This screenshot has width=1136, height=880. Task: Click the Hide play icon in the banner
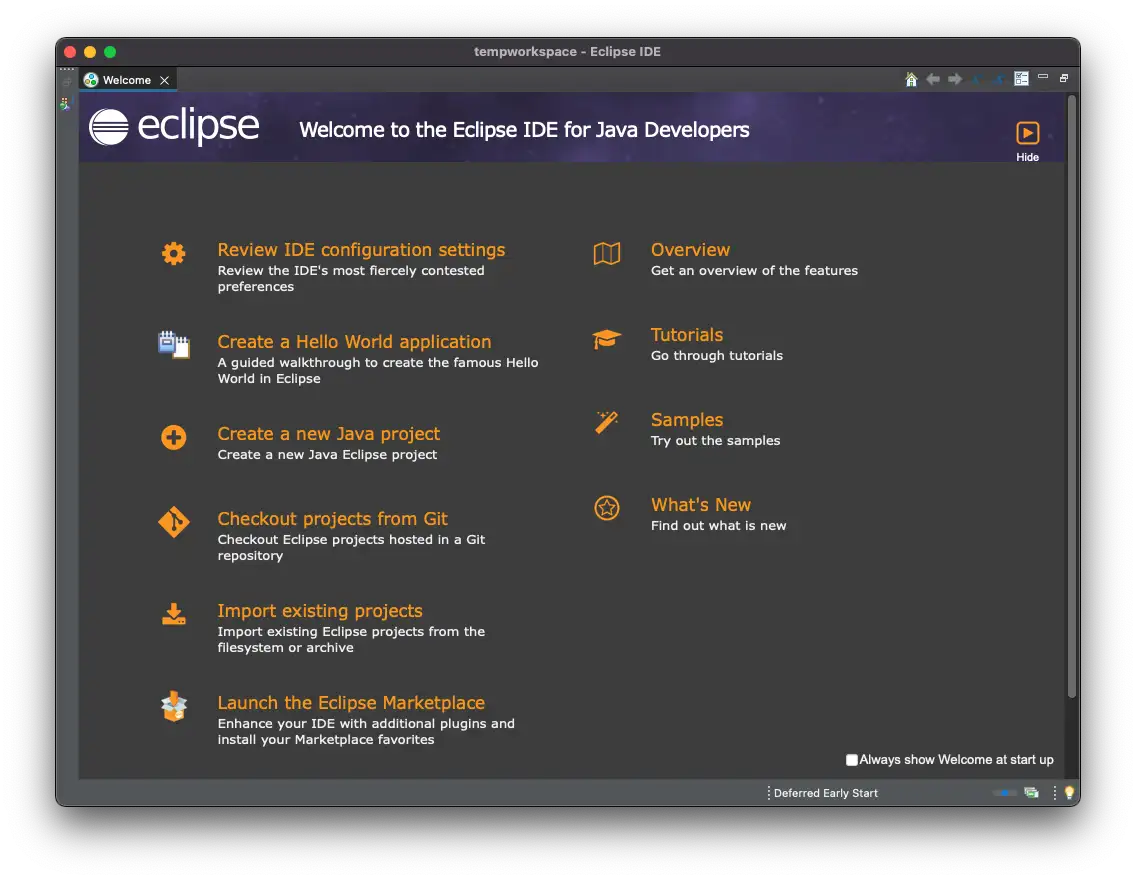click(1027, 133)
